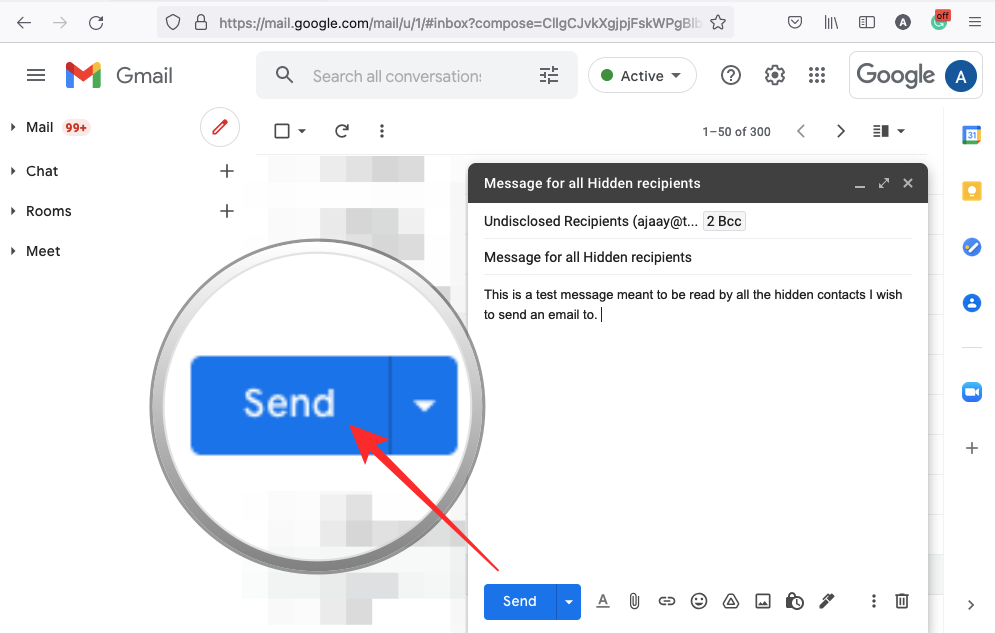This screenshot has height=633, width=995.
Task: Discard the draft with the trash icon
Action: click(902, 601)
